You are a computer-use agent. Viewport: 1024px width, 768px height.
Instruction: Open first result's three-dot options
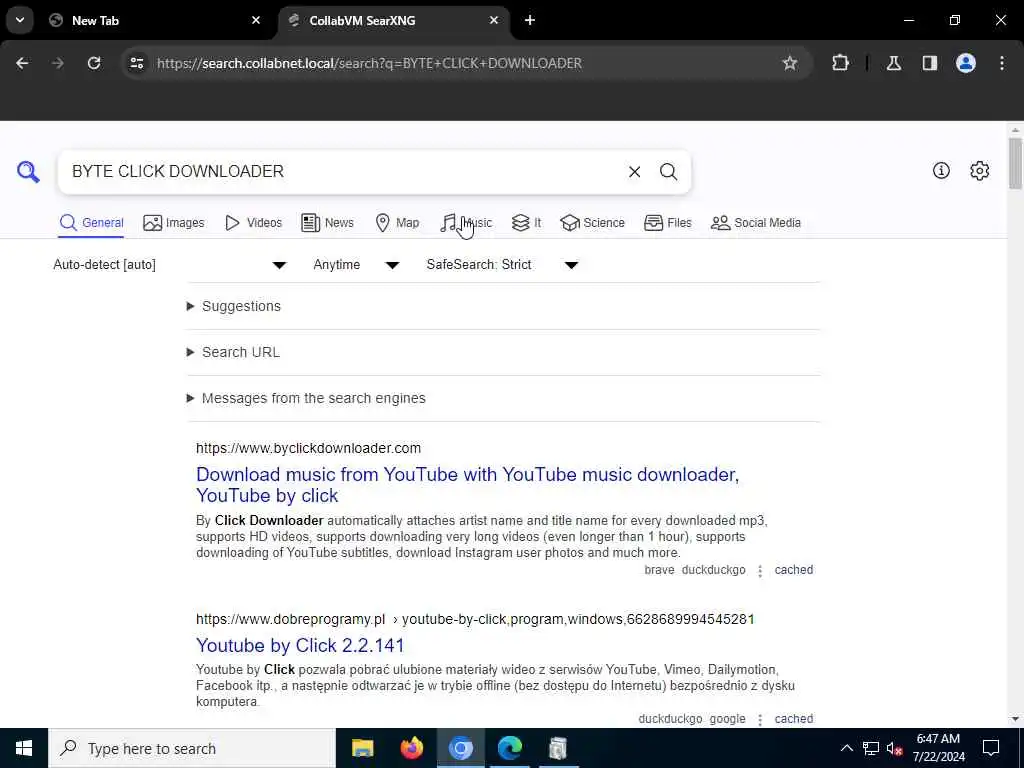760,571
